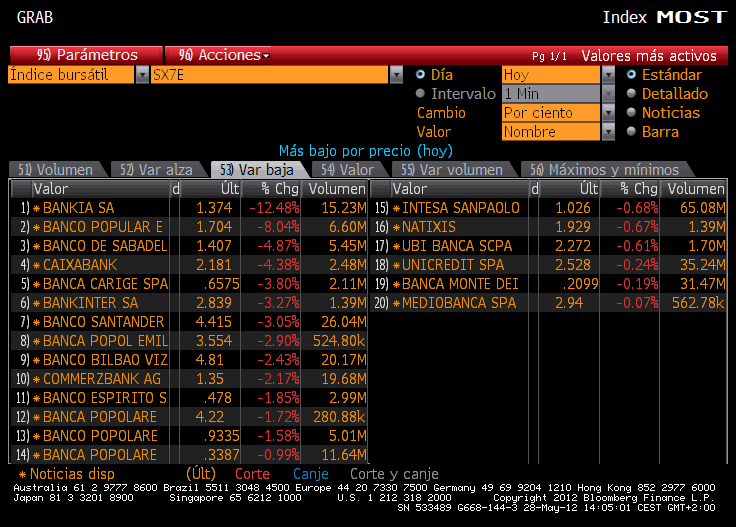Viewport: 736px width, 527px height.
Task: Open the BANKIA SA security row
Action: (x=188, y=208)
